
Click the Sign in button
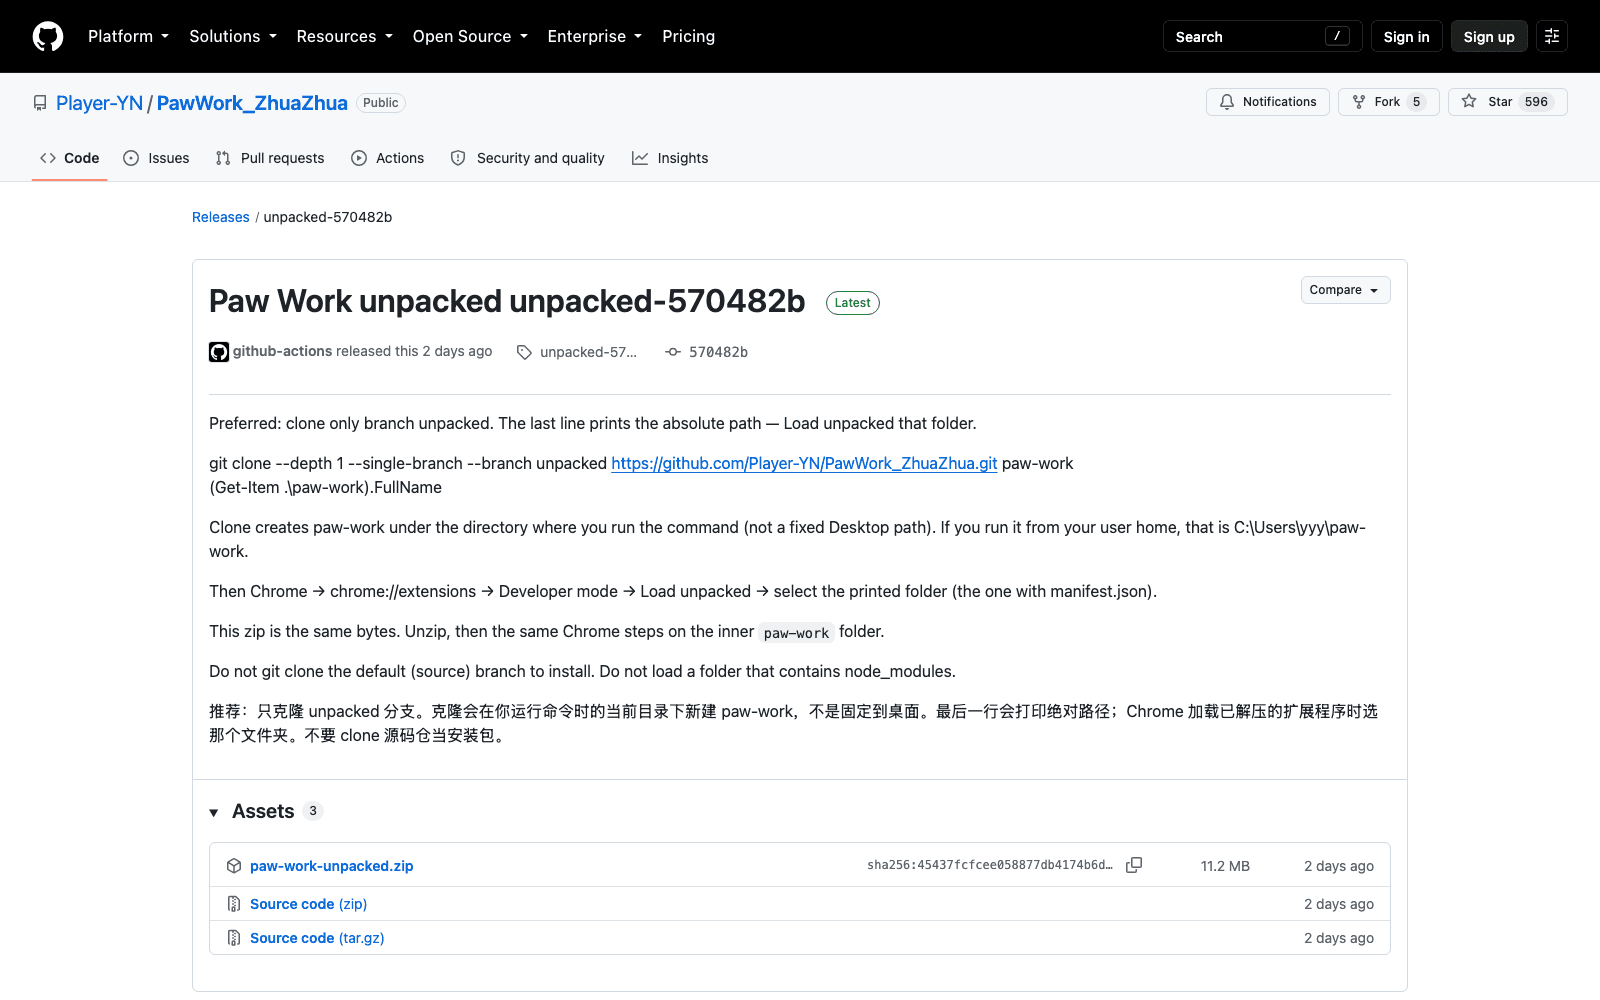tap(1406, 36)
